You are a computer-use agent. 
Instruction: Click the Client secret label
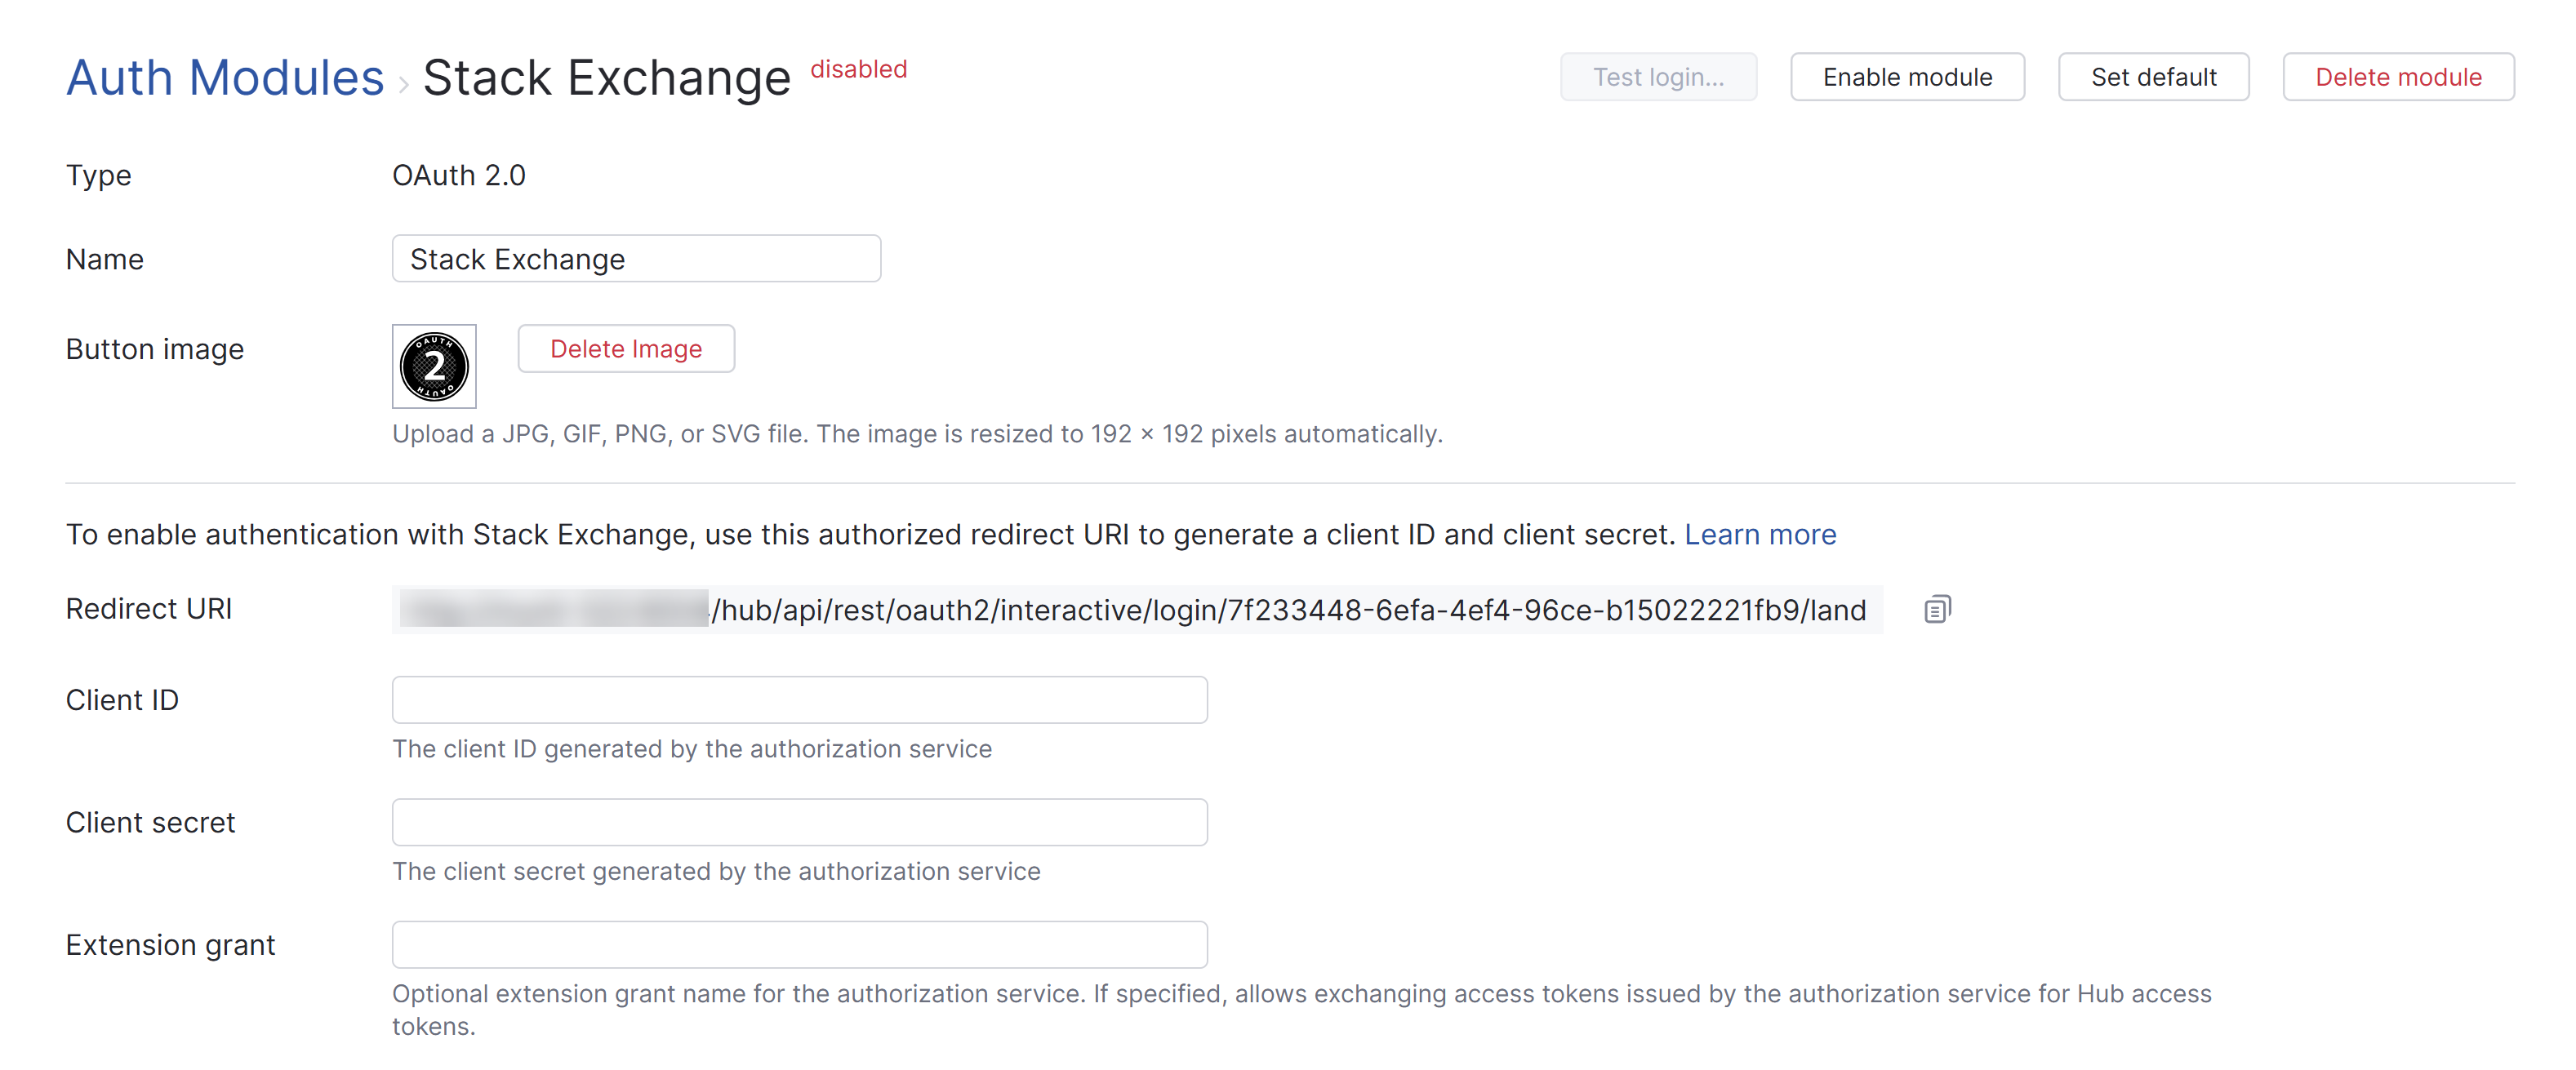point(150,822)
